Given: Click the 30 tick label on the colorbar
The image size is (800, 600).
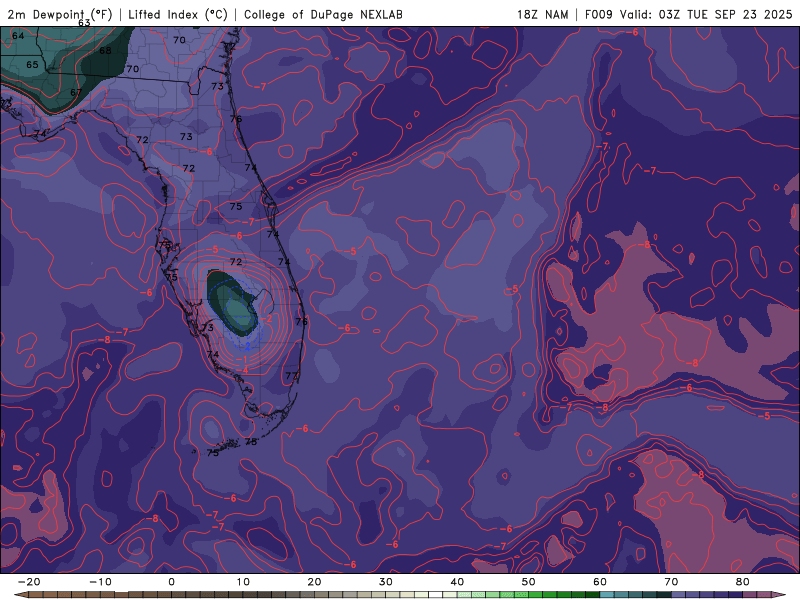Looking at the screenshot, I should 386,582.
